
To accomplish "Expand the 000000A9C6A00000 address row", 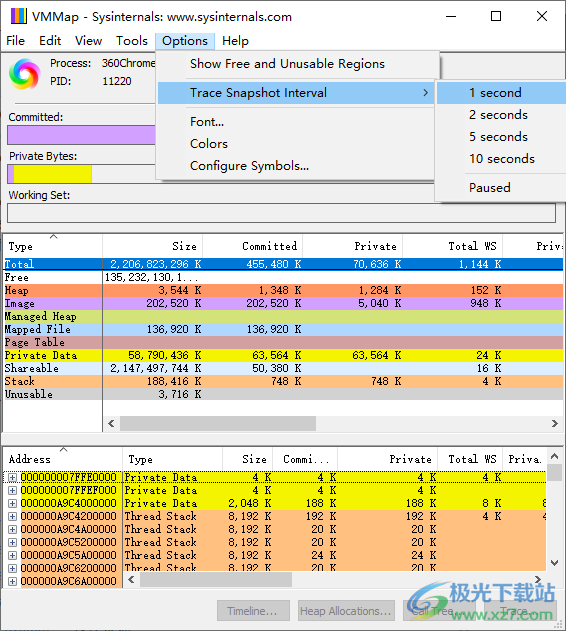I will 12,581.
